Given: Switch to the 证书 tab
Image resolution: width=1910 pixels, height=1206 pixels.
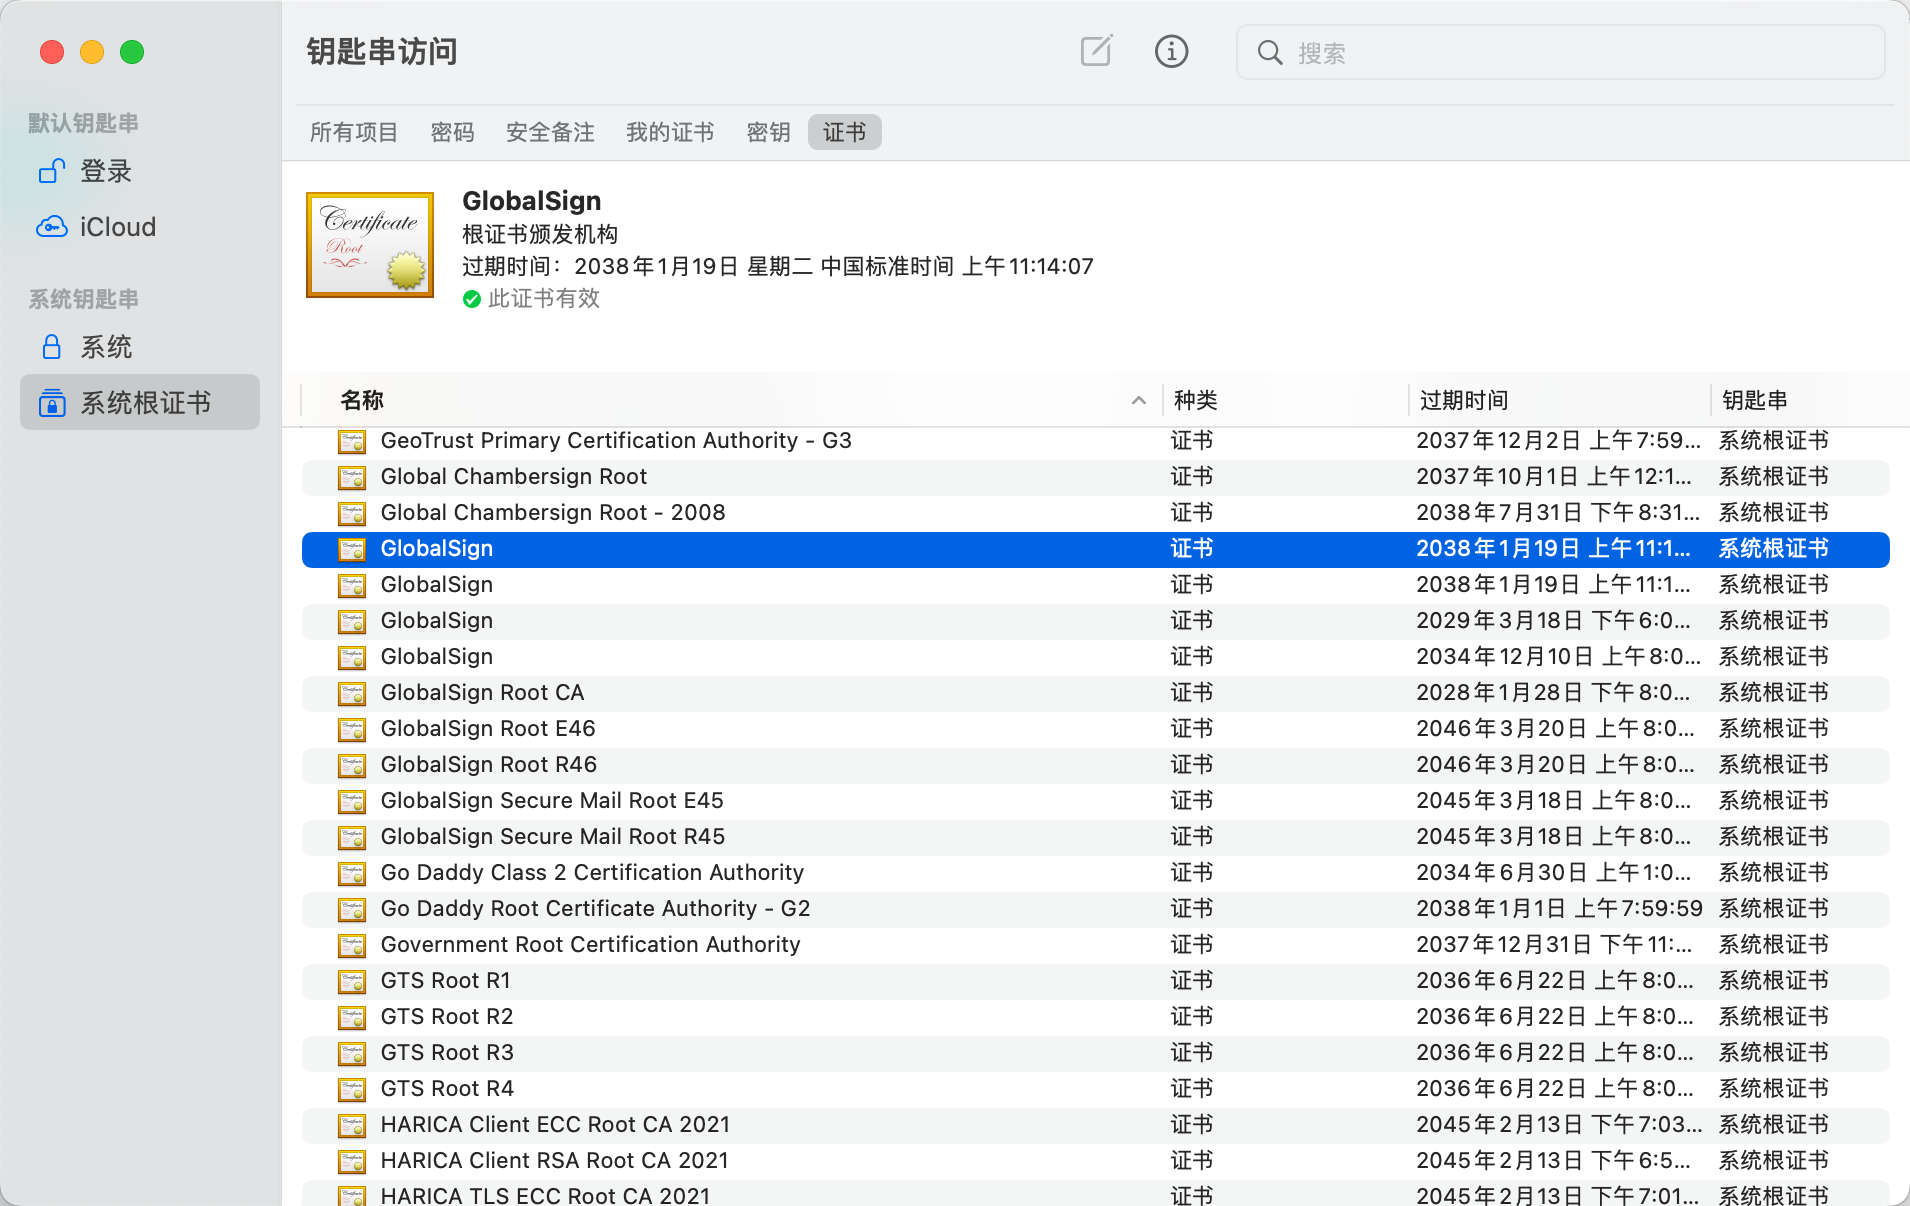Looking at the screenshot, I should pyautogui.click(x=844, y=132).
